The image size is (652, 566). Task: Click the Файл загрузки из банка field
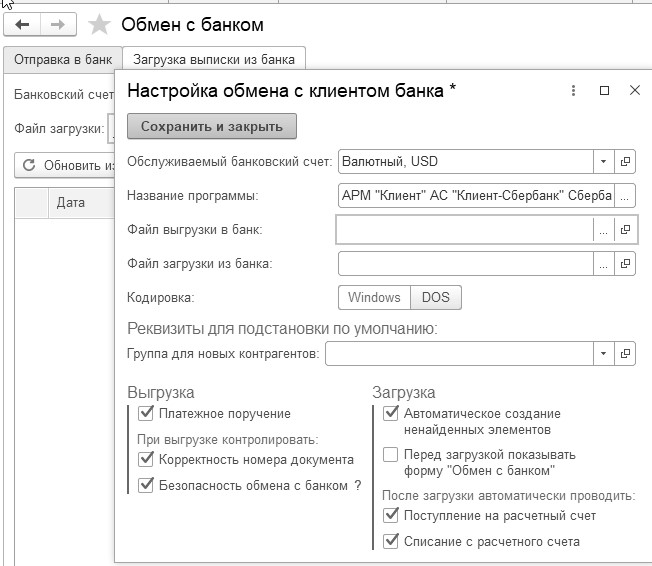tap(466, 264)
